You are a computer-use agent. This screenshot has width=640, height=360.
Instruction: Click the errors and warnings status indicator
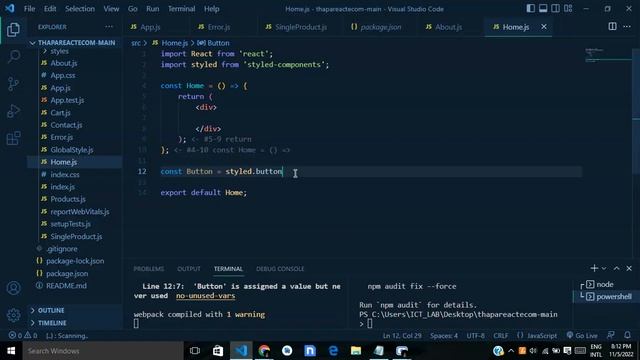[x=23, y=336]
